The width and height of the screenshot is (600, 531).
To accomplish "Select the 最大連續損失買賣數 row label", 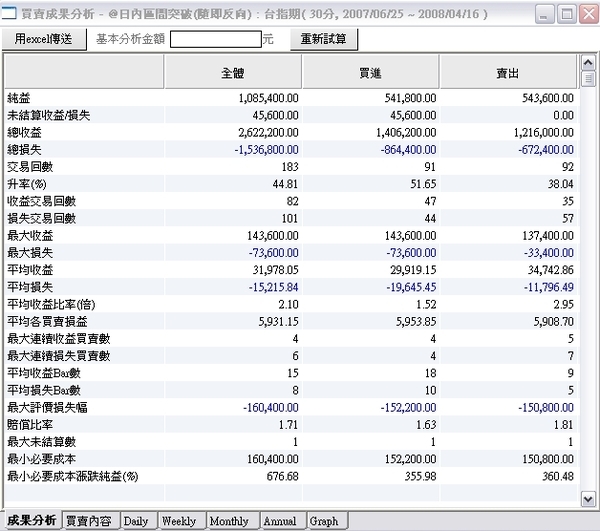I will tap(59, 356).
